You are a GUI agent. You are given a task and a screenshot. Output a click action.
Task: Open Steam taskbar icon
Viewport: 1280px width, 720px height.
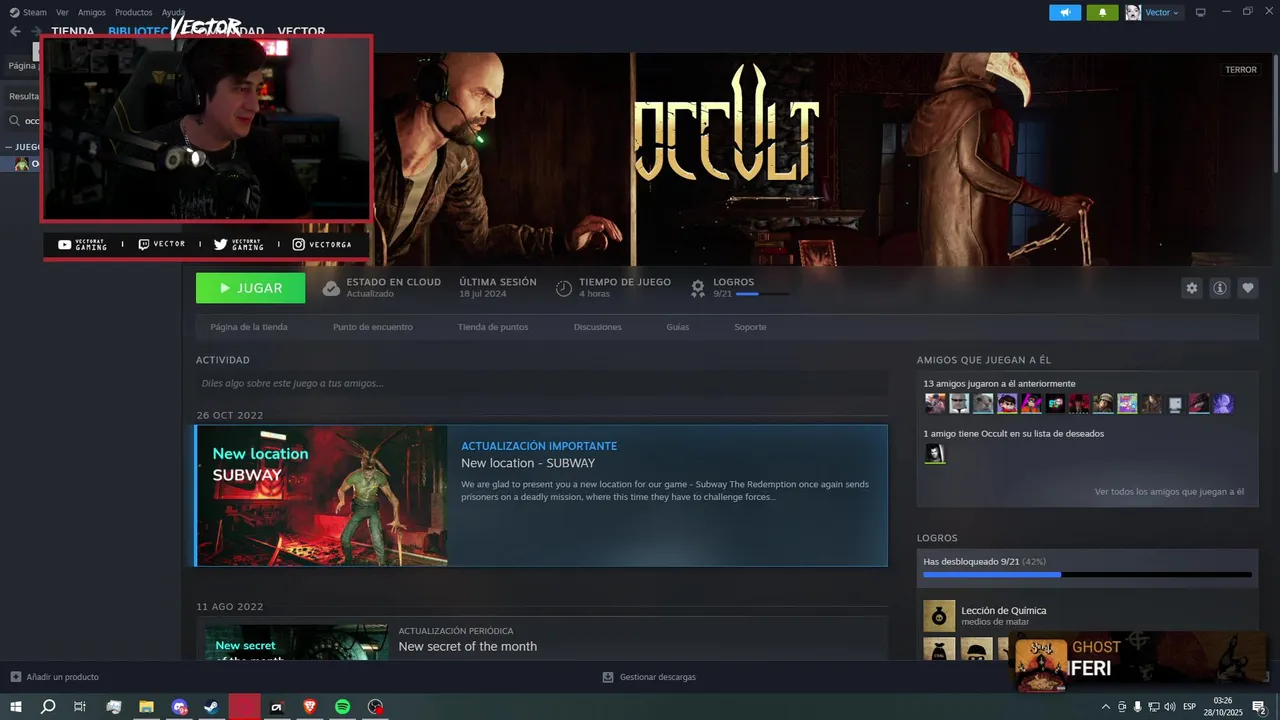pyautogui.click(x=211, y=707)
